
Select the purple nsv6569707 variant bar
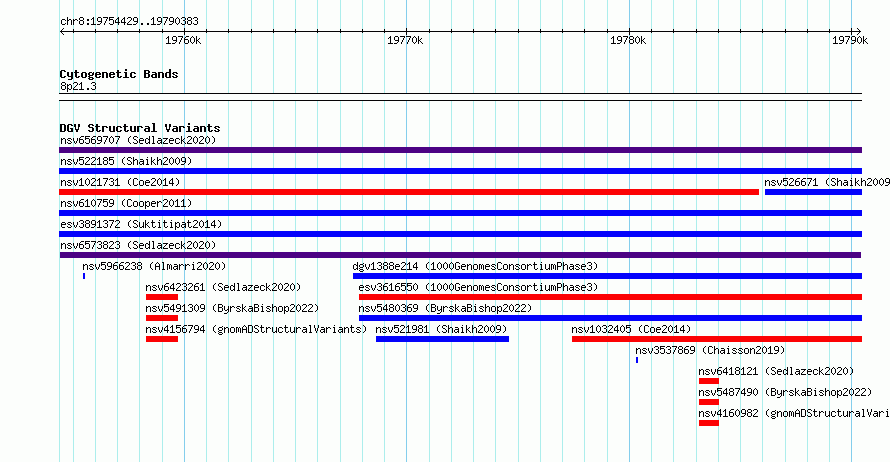click(x=460, y=150)
